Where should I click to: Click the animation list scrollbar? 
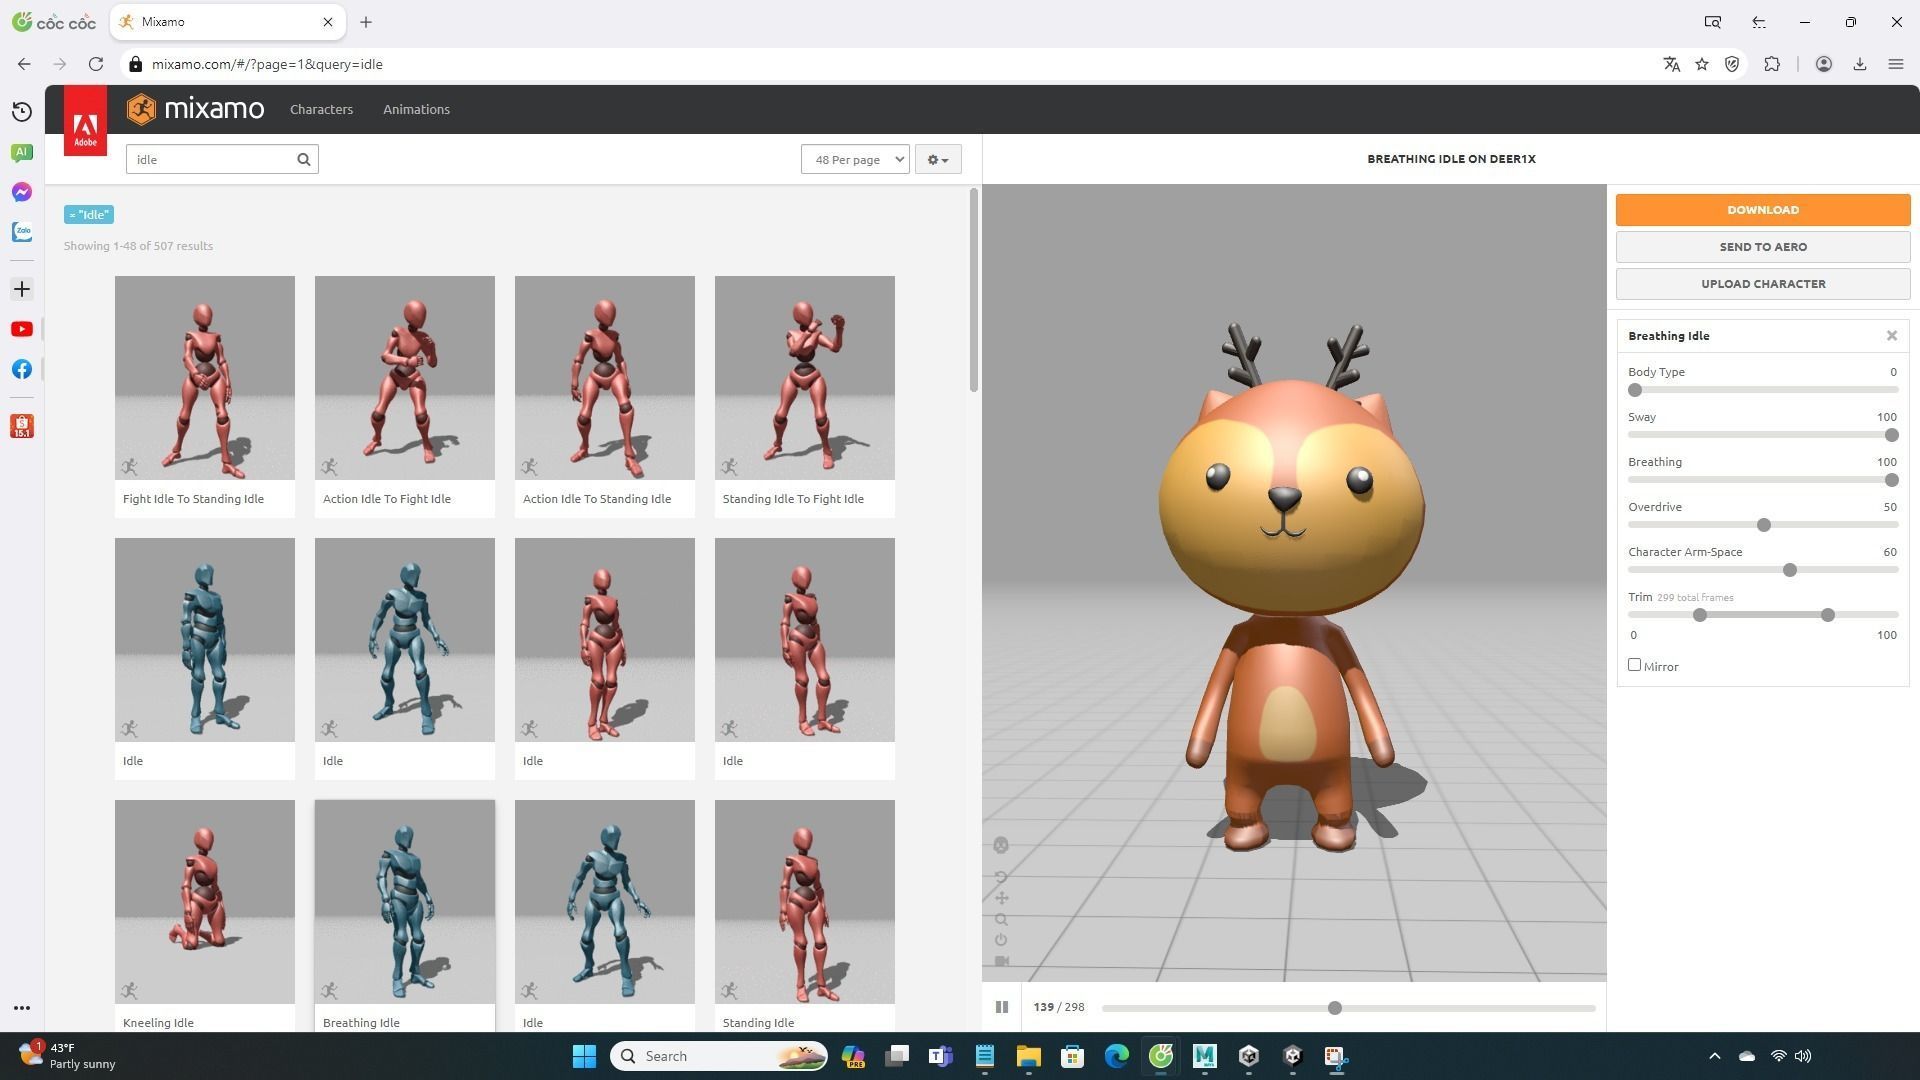[x=973, y=290]
